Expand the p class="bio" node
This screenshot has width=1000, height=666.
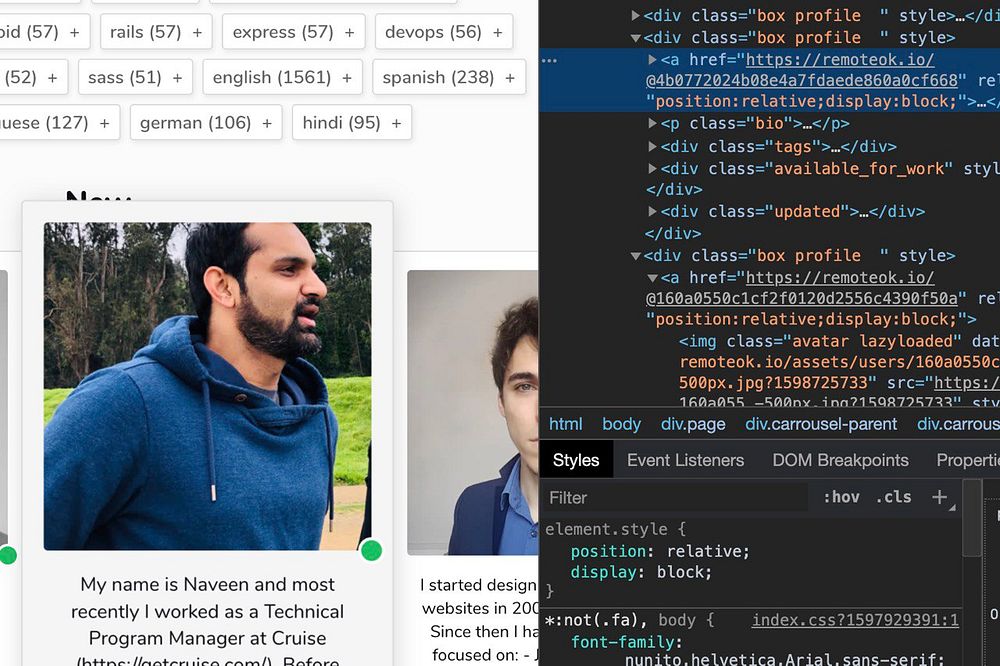tap(652, 123)
